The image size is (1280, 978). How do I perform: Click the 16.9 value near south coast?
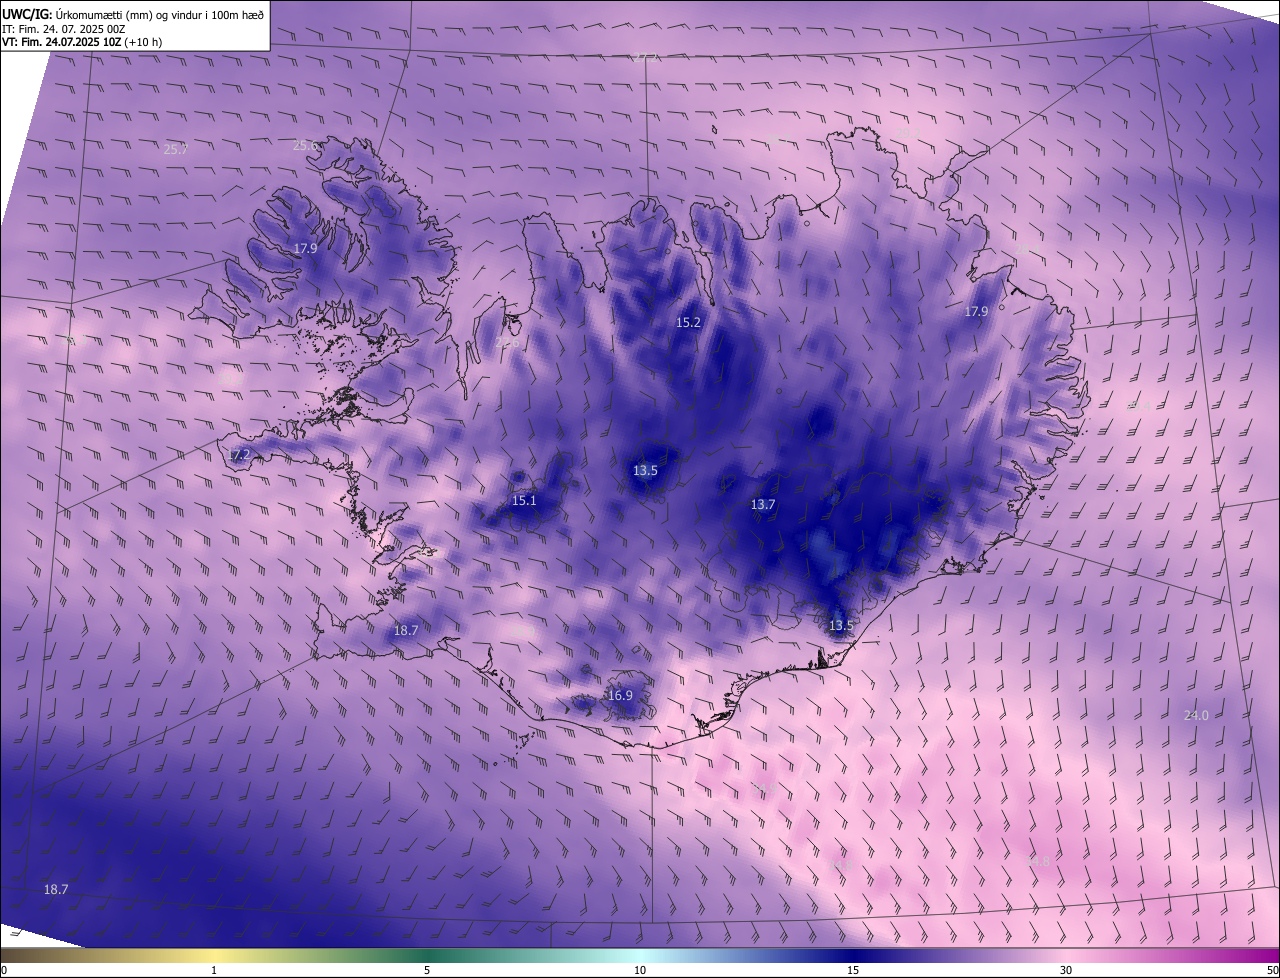(x=620, y=695)
